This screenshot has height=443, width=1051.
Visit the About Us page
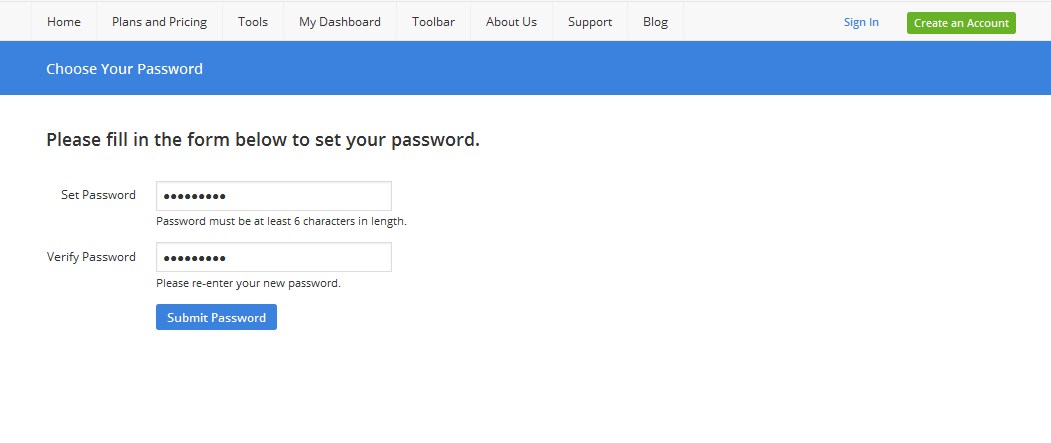[511, 22]
